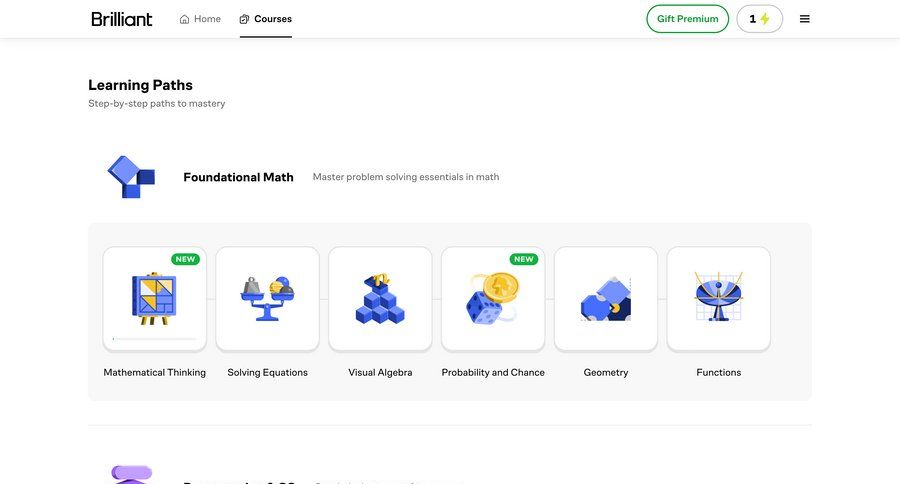Open the Probability and Chance dice icon
900x484 pixels.
493,298
